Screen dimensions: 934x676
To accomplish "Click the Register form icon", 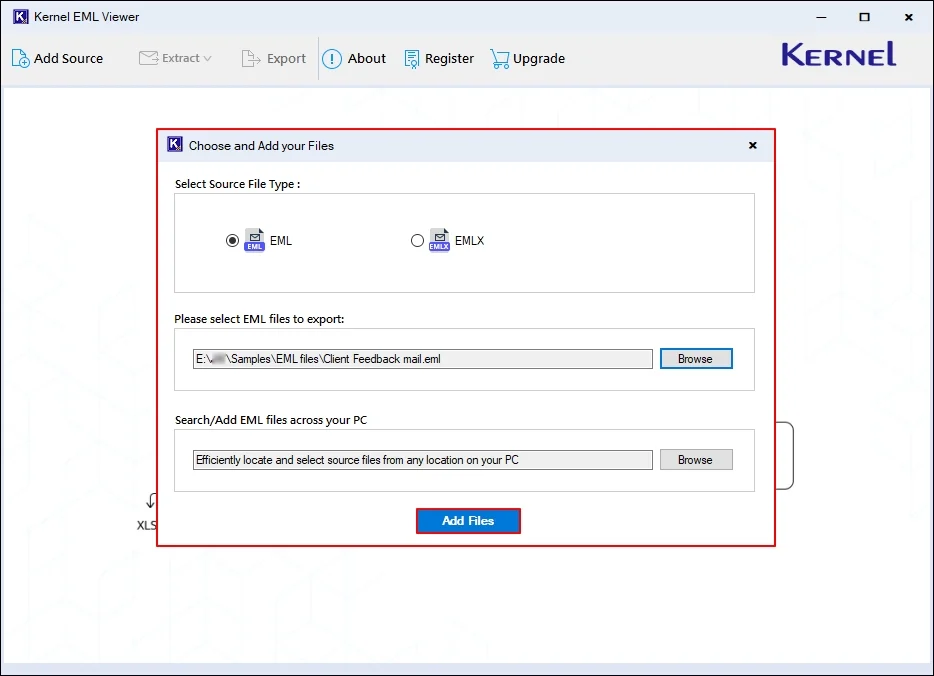I will click(412, 59).
